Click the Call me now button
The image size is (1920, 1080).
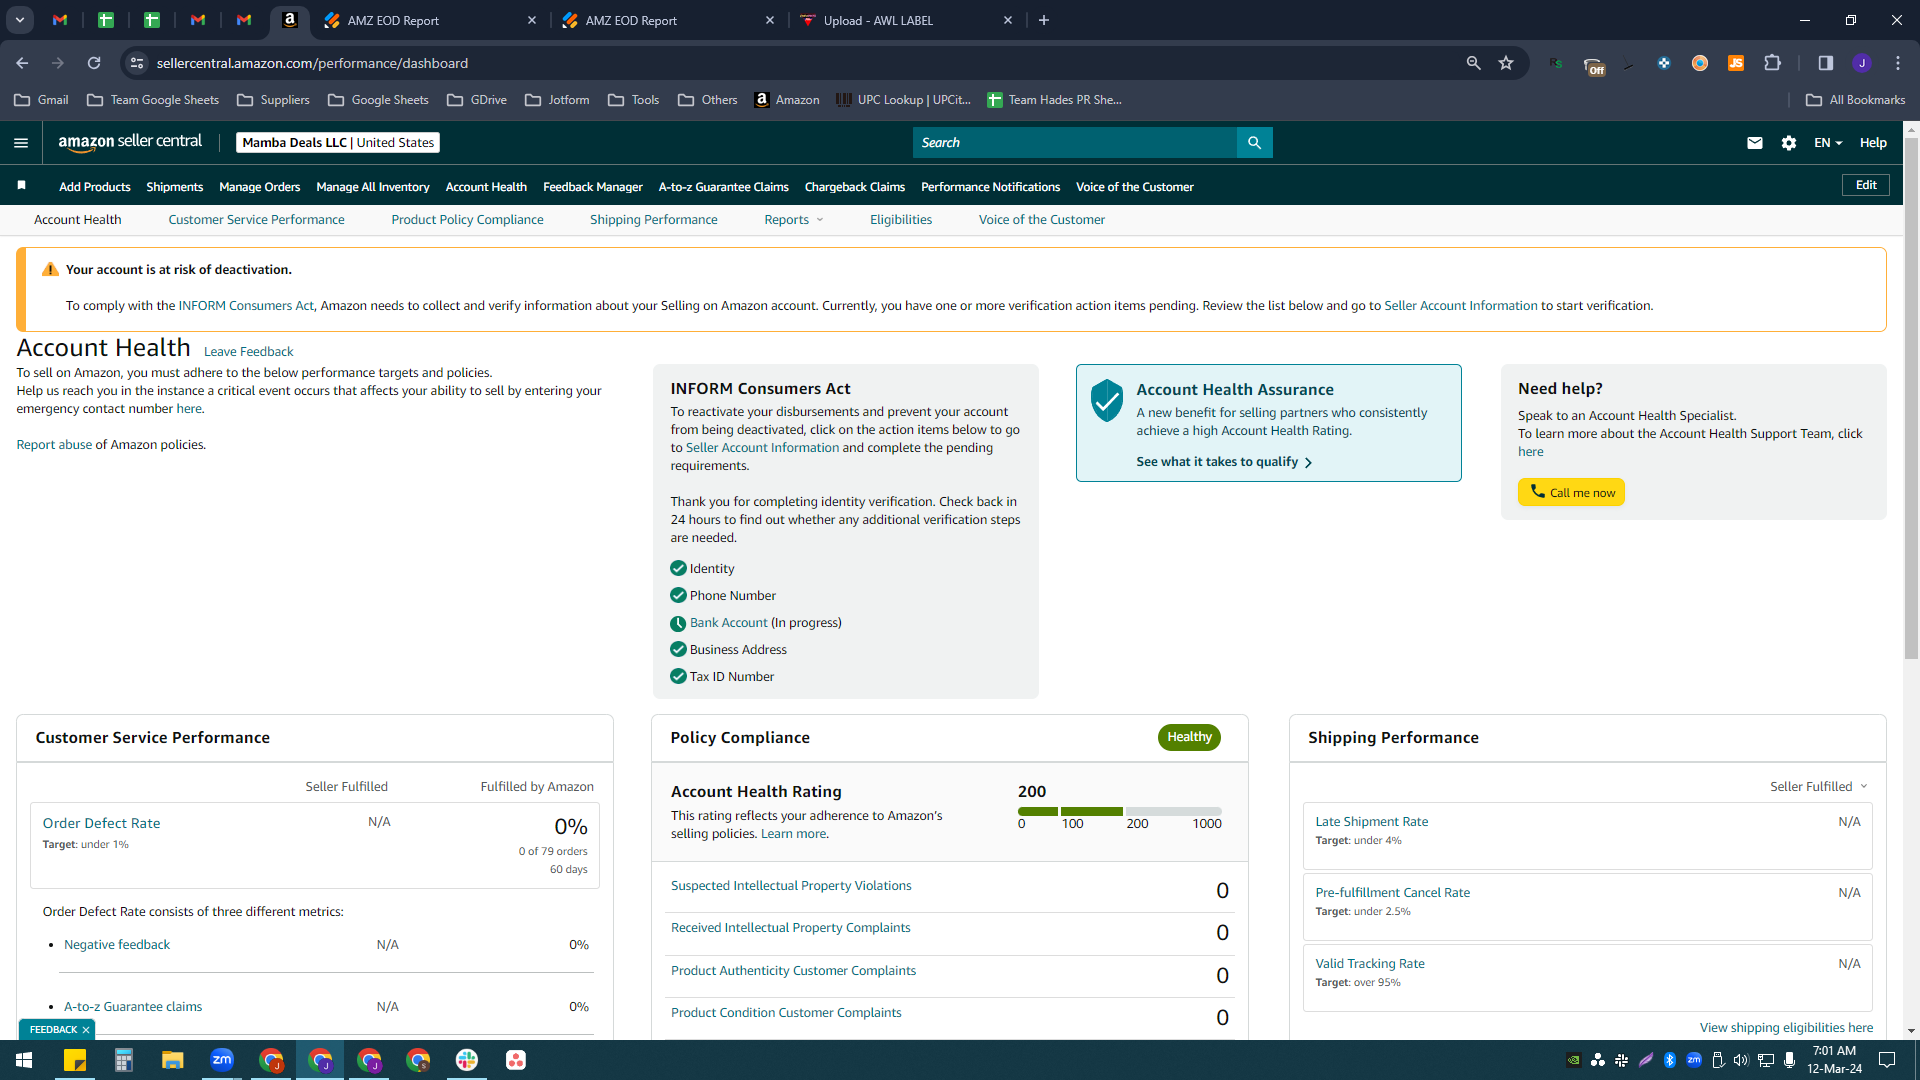click(x=1571, y=492)
